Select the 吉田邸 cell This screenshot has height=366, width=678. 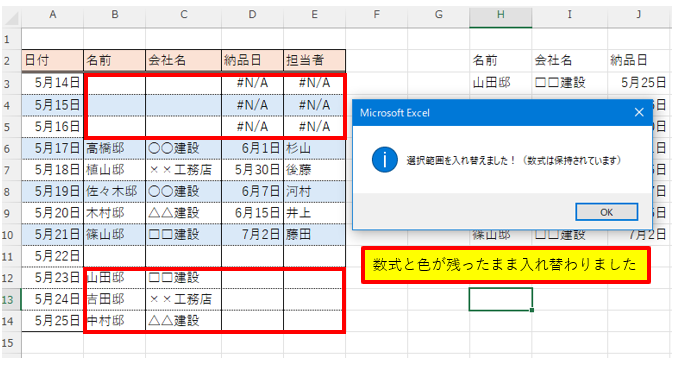pos(115,299)
